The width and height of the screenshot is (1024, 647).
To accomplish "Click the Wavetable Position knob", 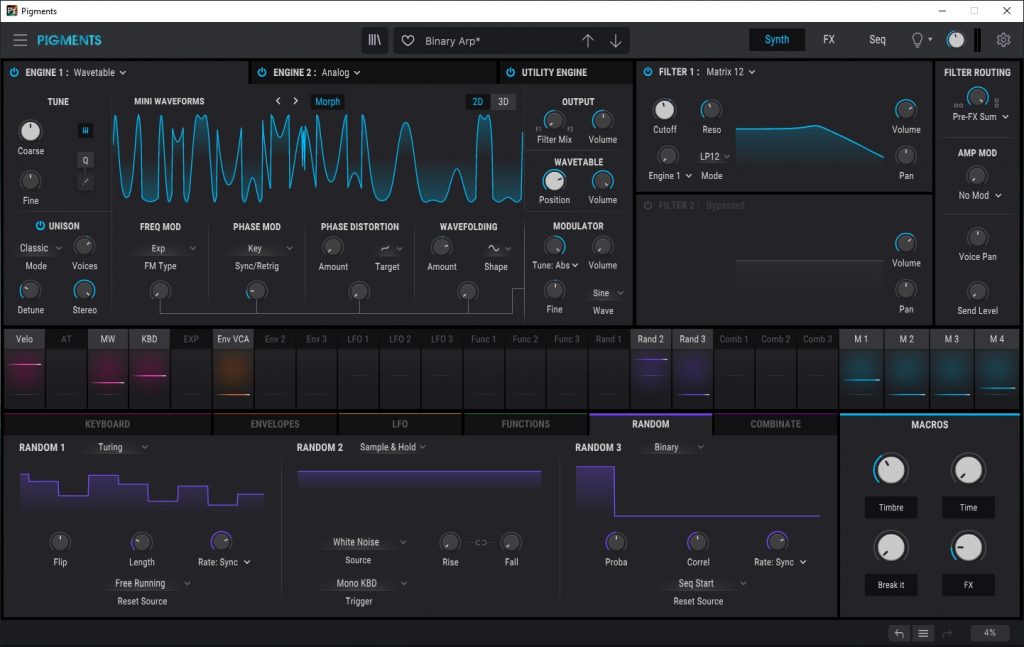I will click(x=554, y=180).
